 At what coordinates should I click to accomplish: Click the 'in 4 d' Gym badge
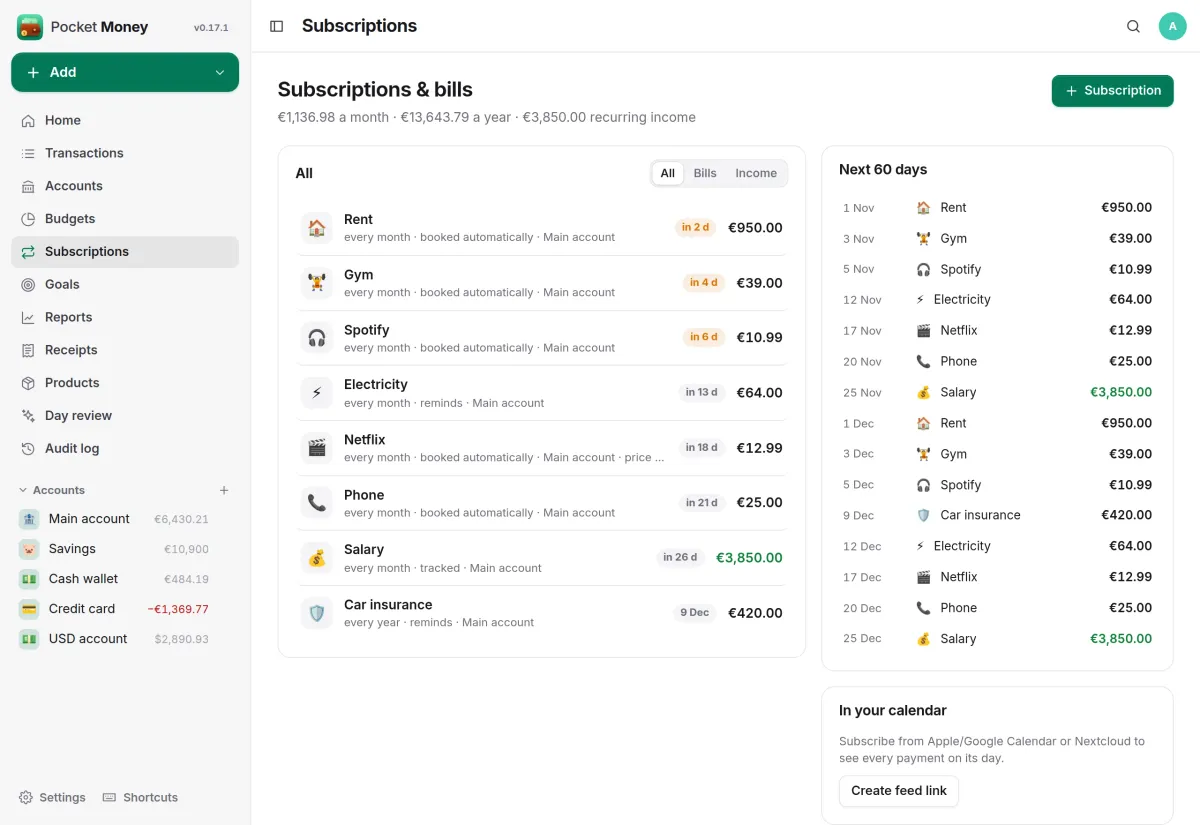pyautogui.click(x=704, y=283)
